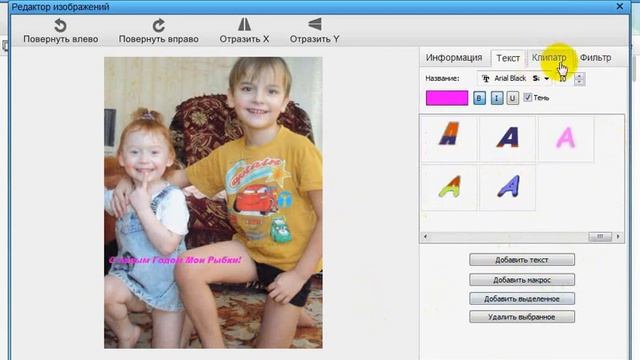Toggle the Тень shadow checkbox
640x360 pixels.
click(528, 97)
